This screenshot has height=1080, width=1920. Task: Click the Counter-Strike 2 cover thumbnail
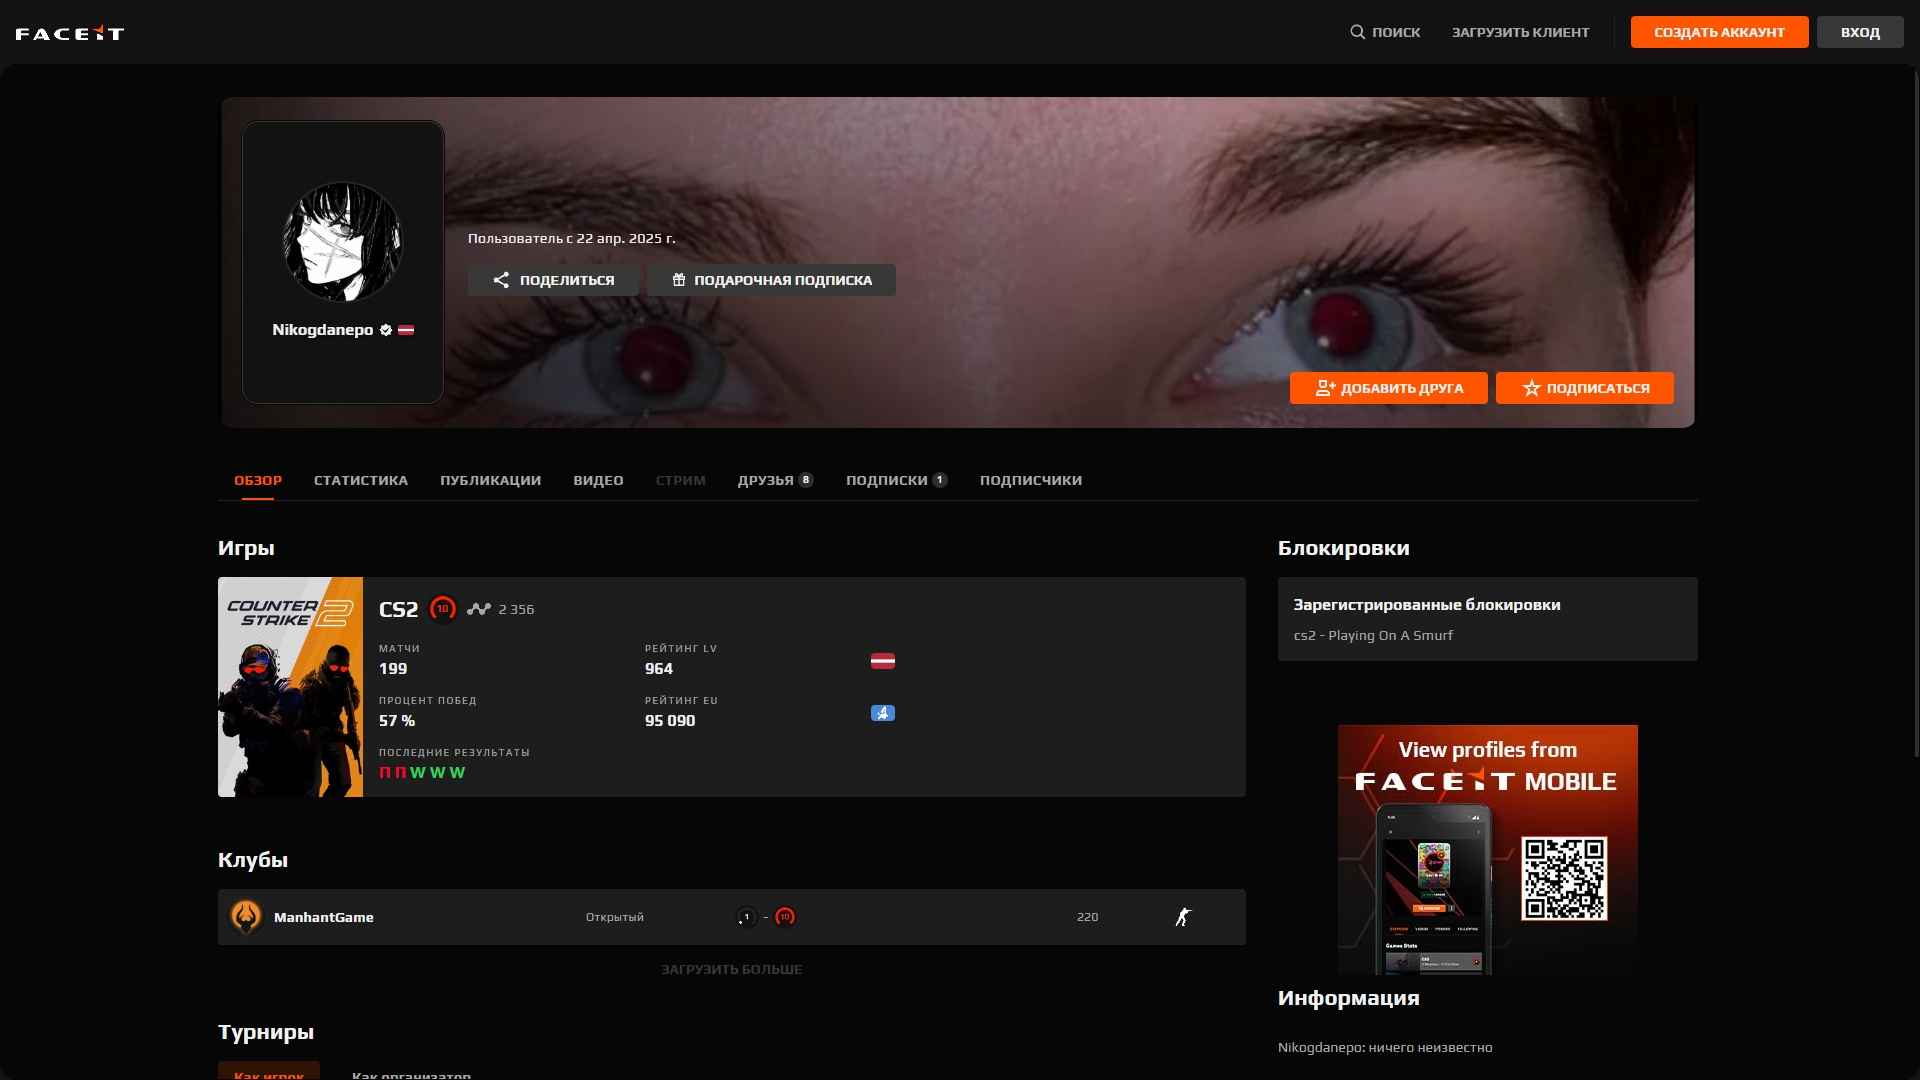point(290,687)
